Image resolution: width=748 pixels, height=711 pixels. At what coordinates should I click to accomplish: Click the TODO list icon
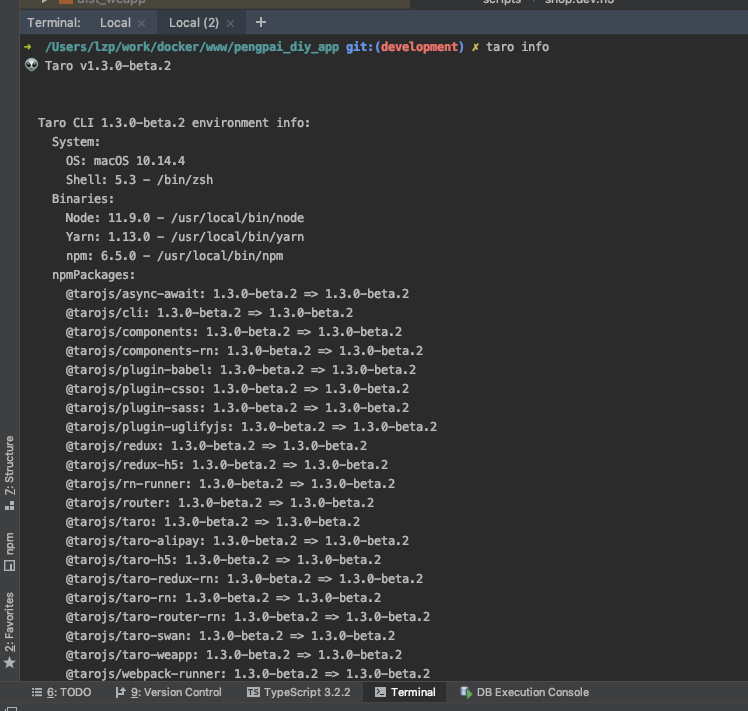click(x=37, y=692)
